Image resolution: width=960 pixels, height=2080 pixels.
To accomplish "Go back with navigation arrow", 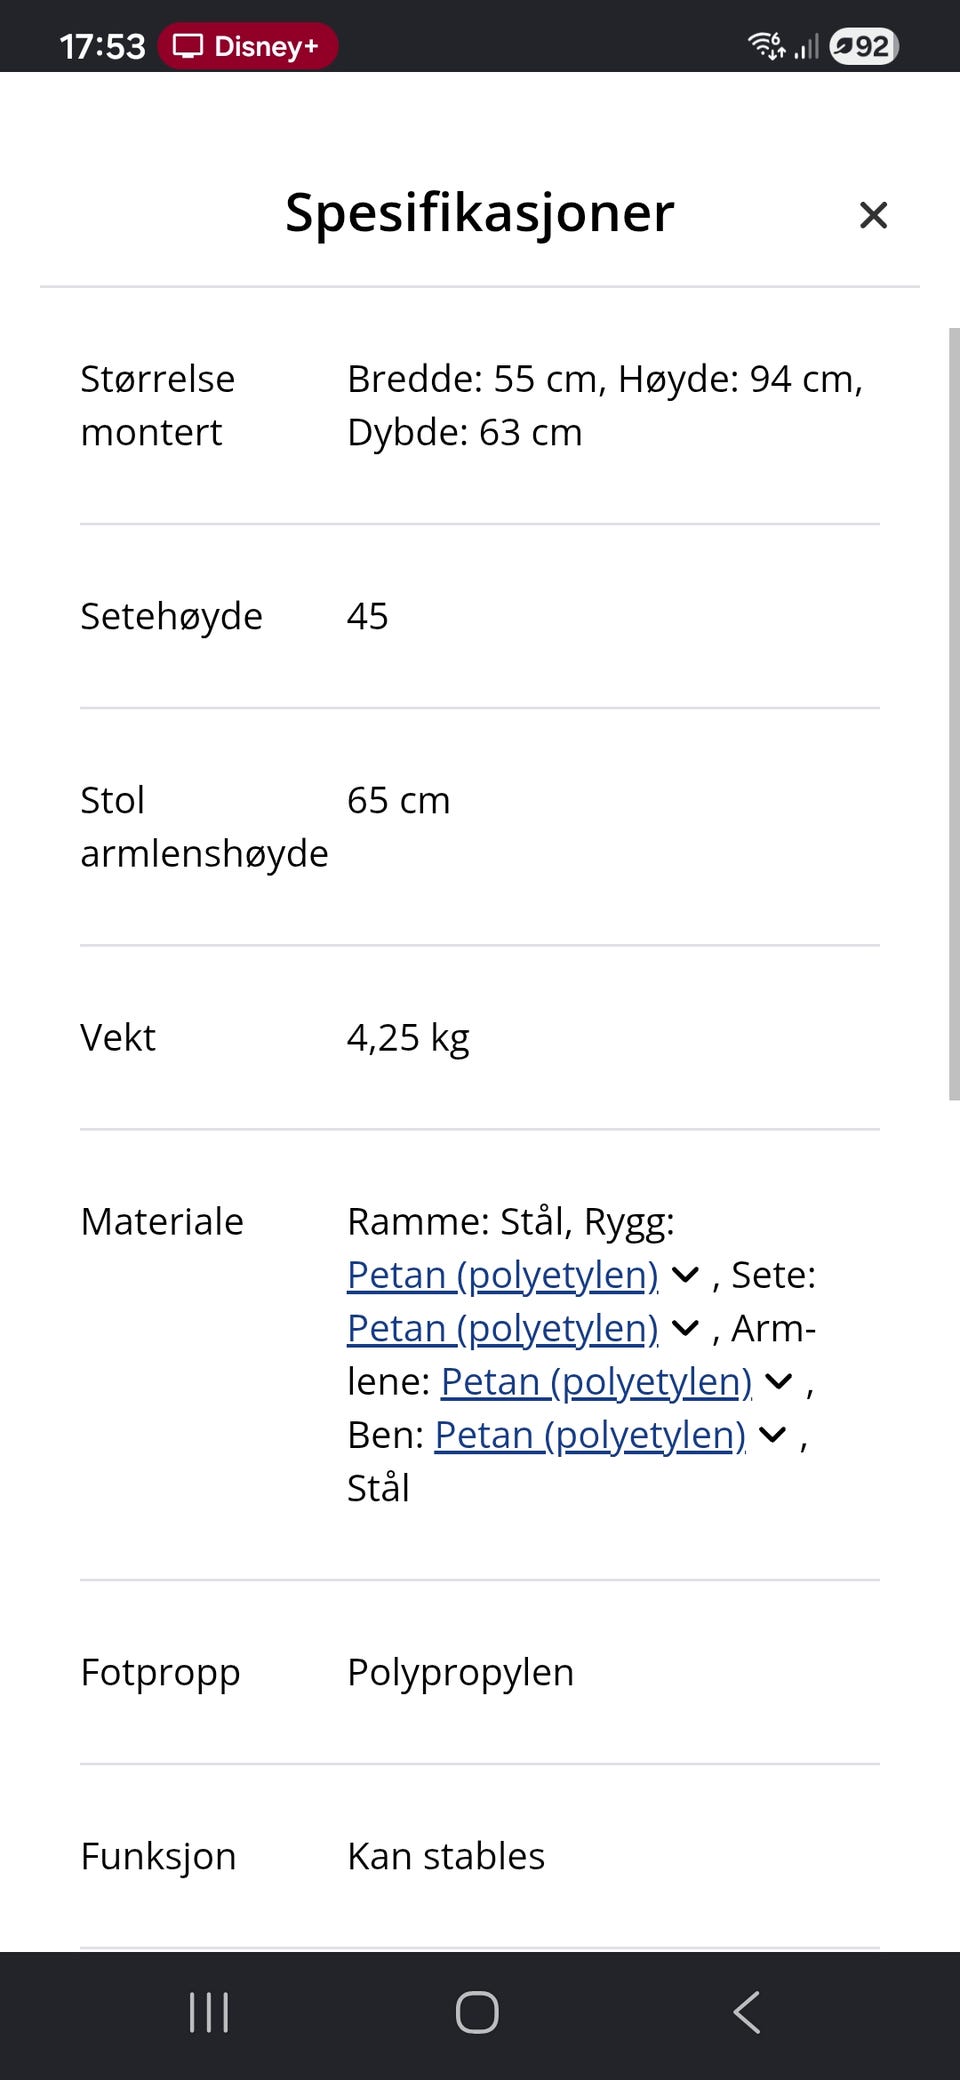I will point(746,2012).
